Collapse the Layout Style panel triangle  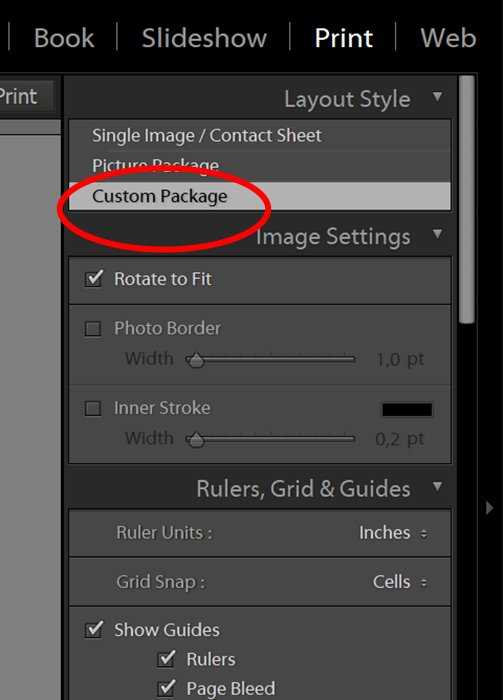437,96
